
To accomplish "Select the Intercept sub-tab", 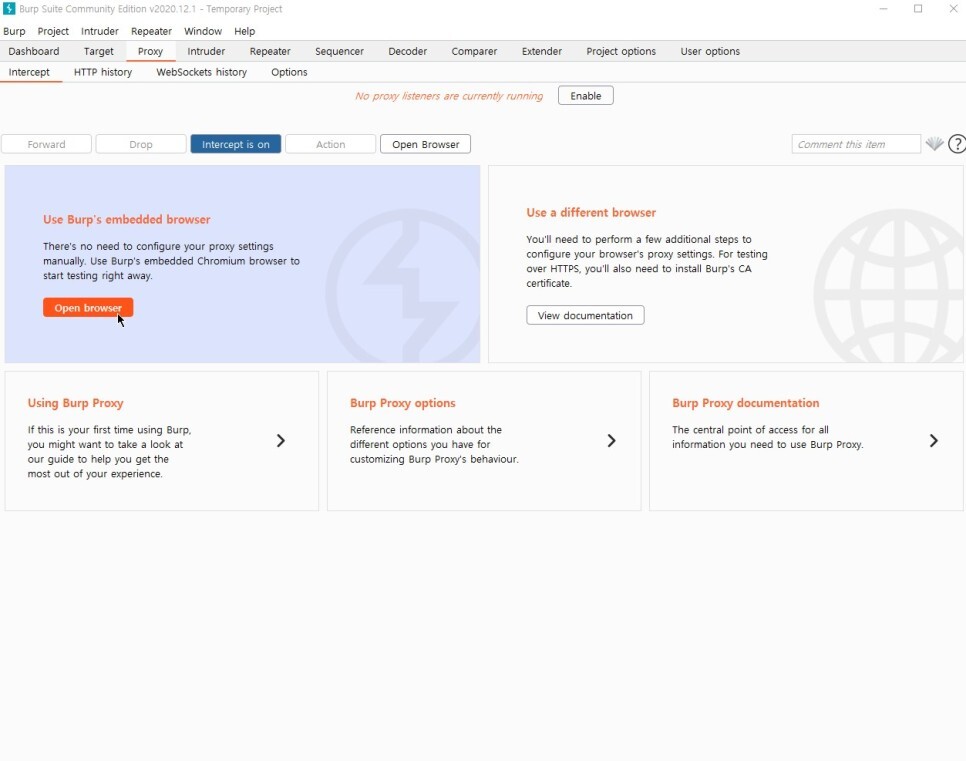I will coord(29,72).
